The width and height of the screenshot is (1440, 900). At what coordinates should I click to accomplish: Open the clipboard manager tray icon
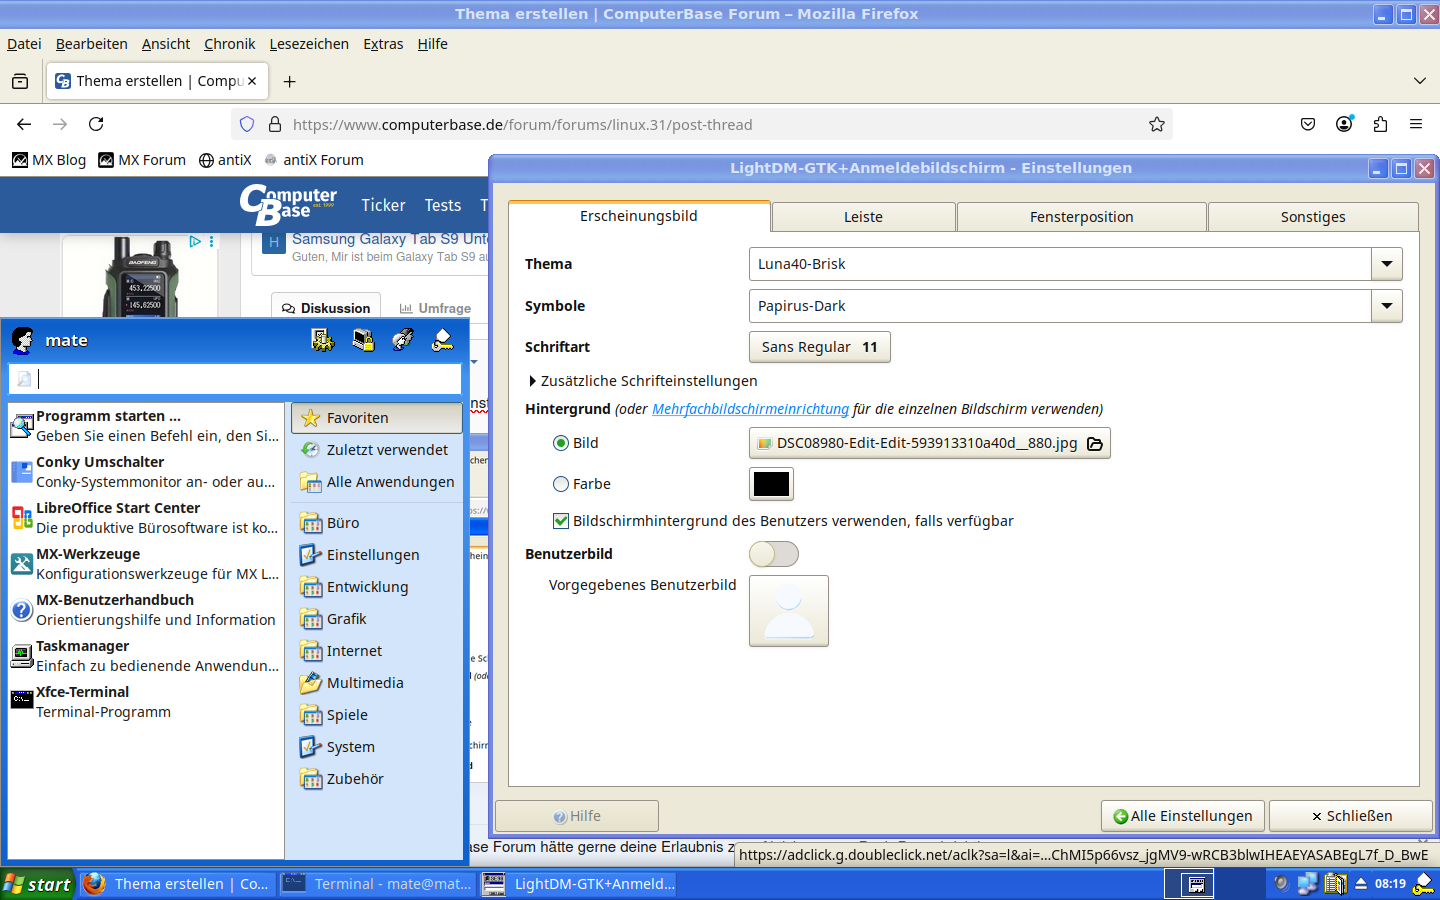1335,884
